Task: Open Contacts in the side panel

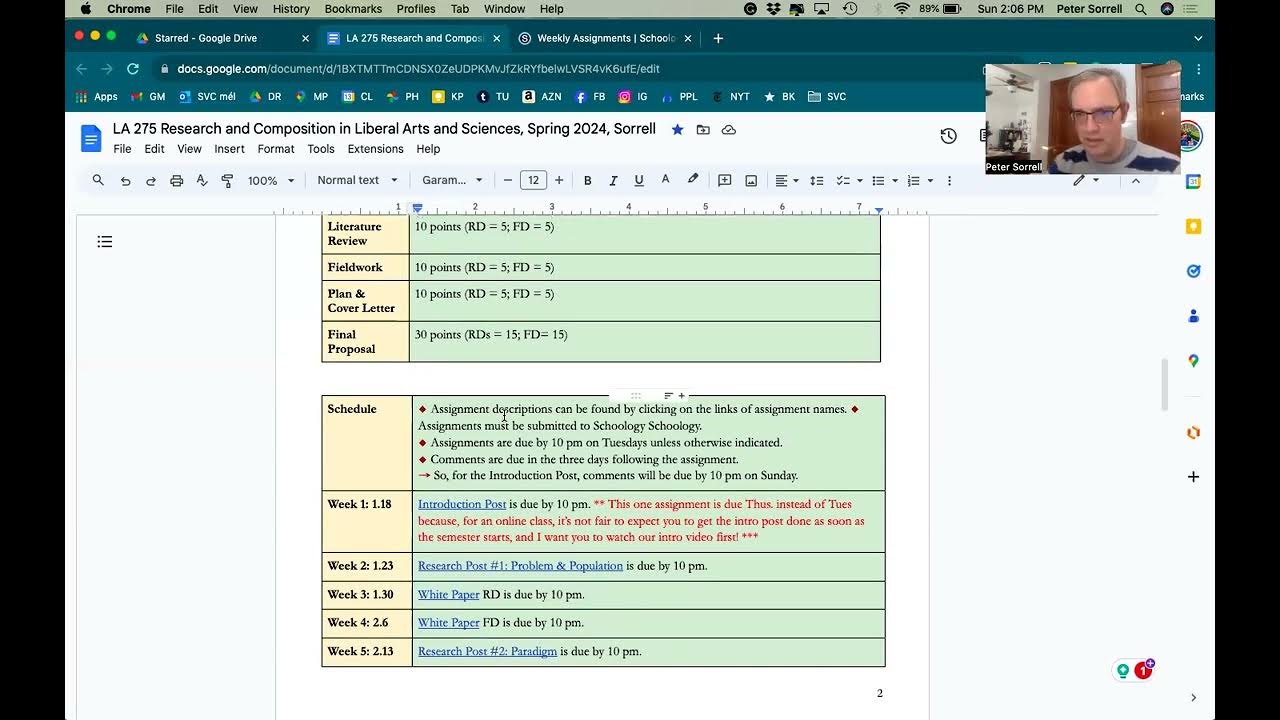Action: click(x=1193, y=316)
